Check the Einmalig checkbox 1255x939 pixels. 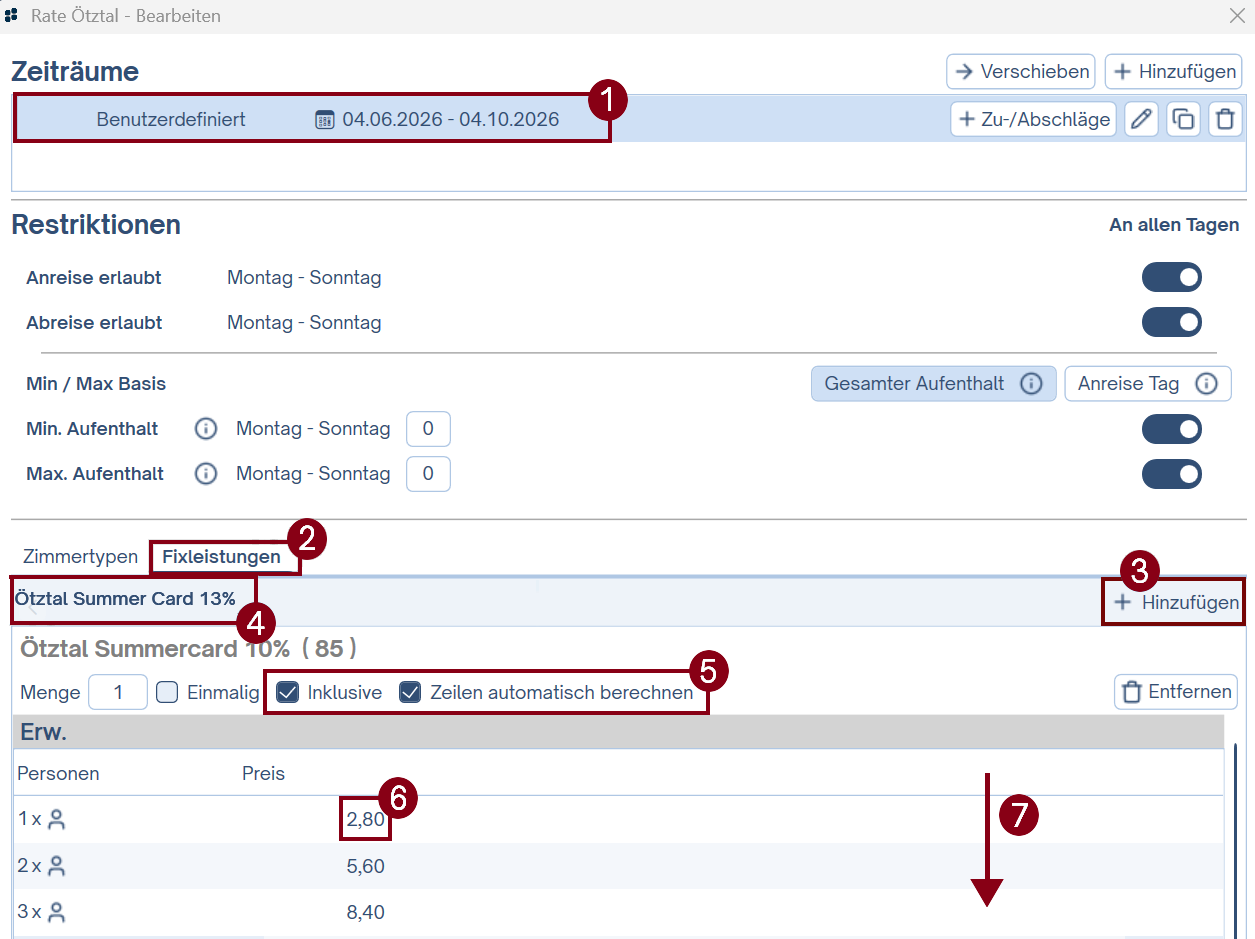(168, 692)
